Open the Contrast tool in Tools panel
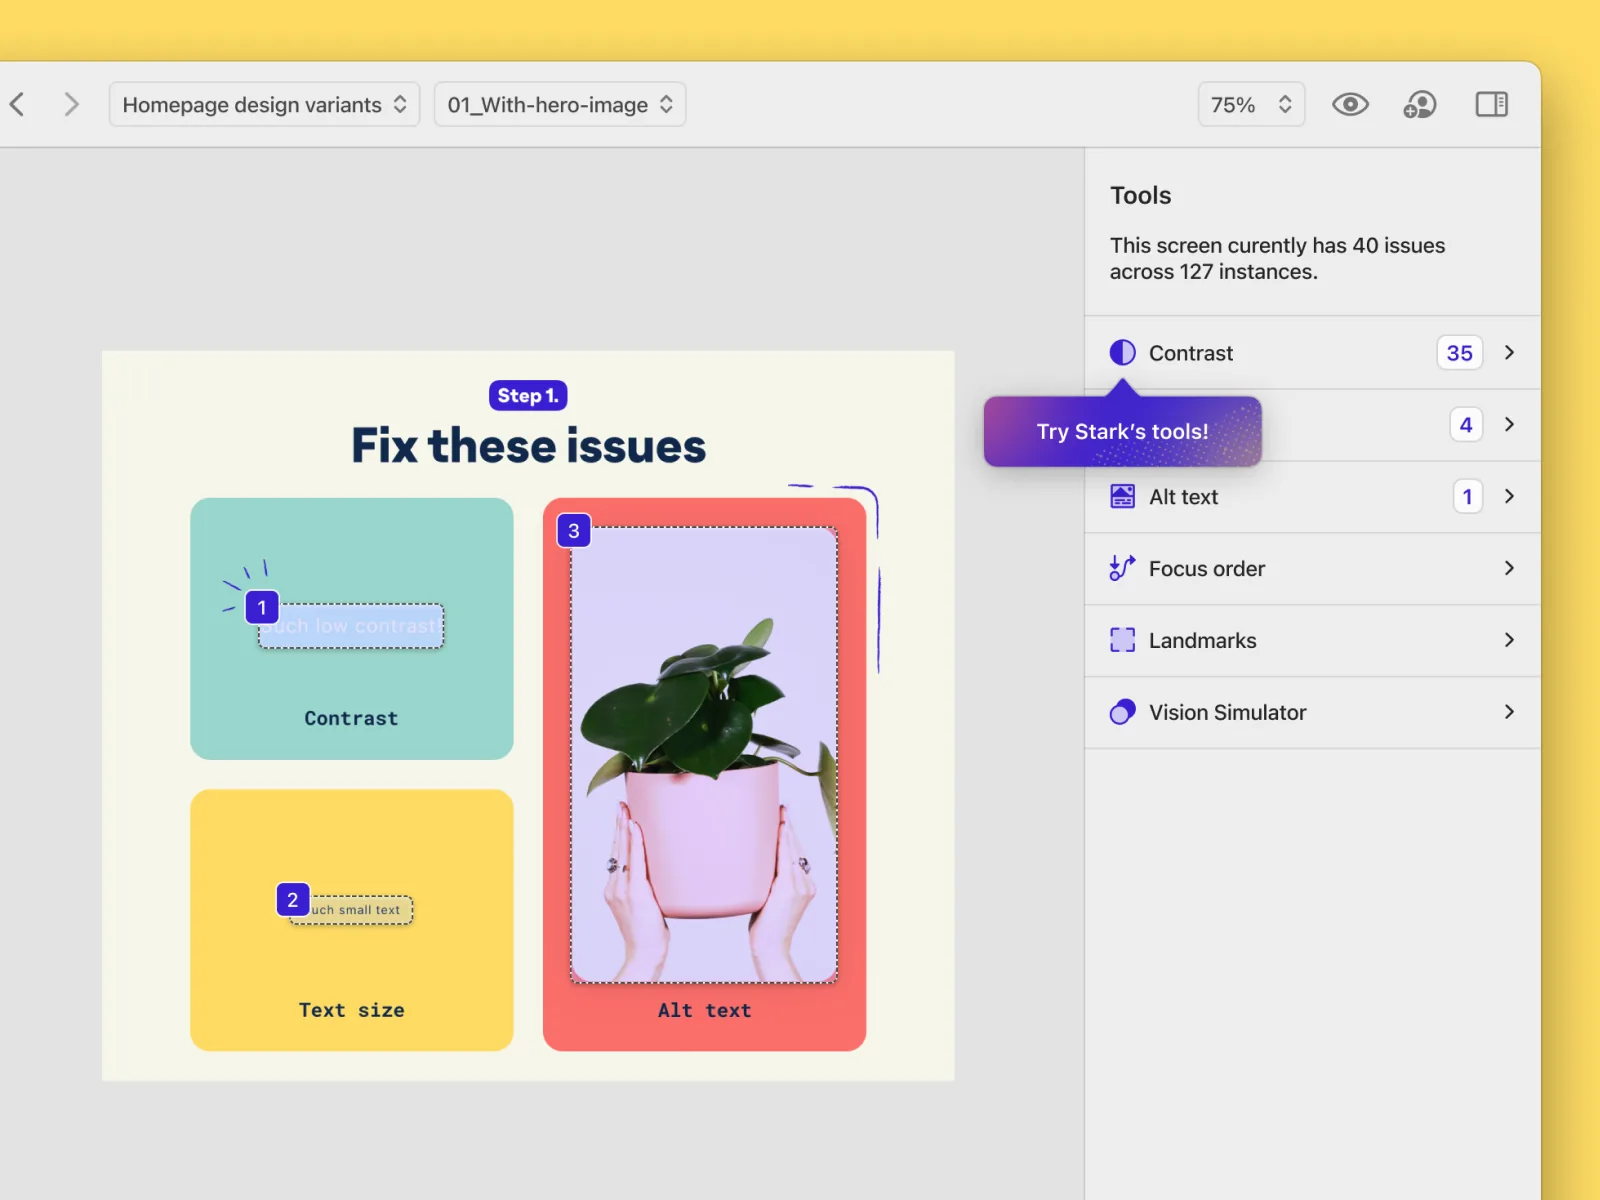Viewport: 1600px width, 1200px height. pos(1312,353)
